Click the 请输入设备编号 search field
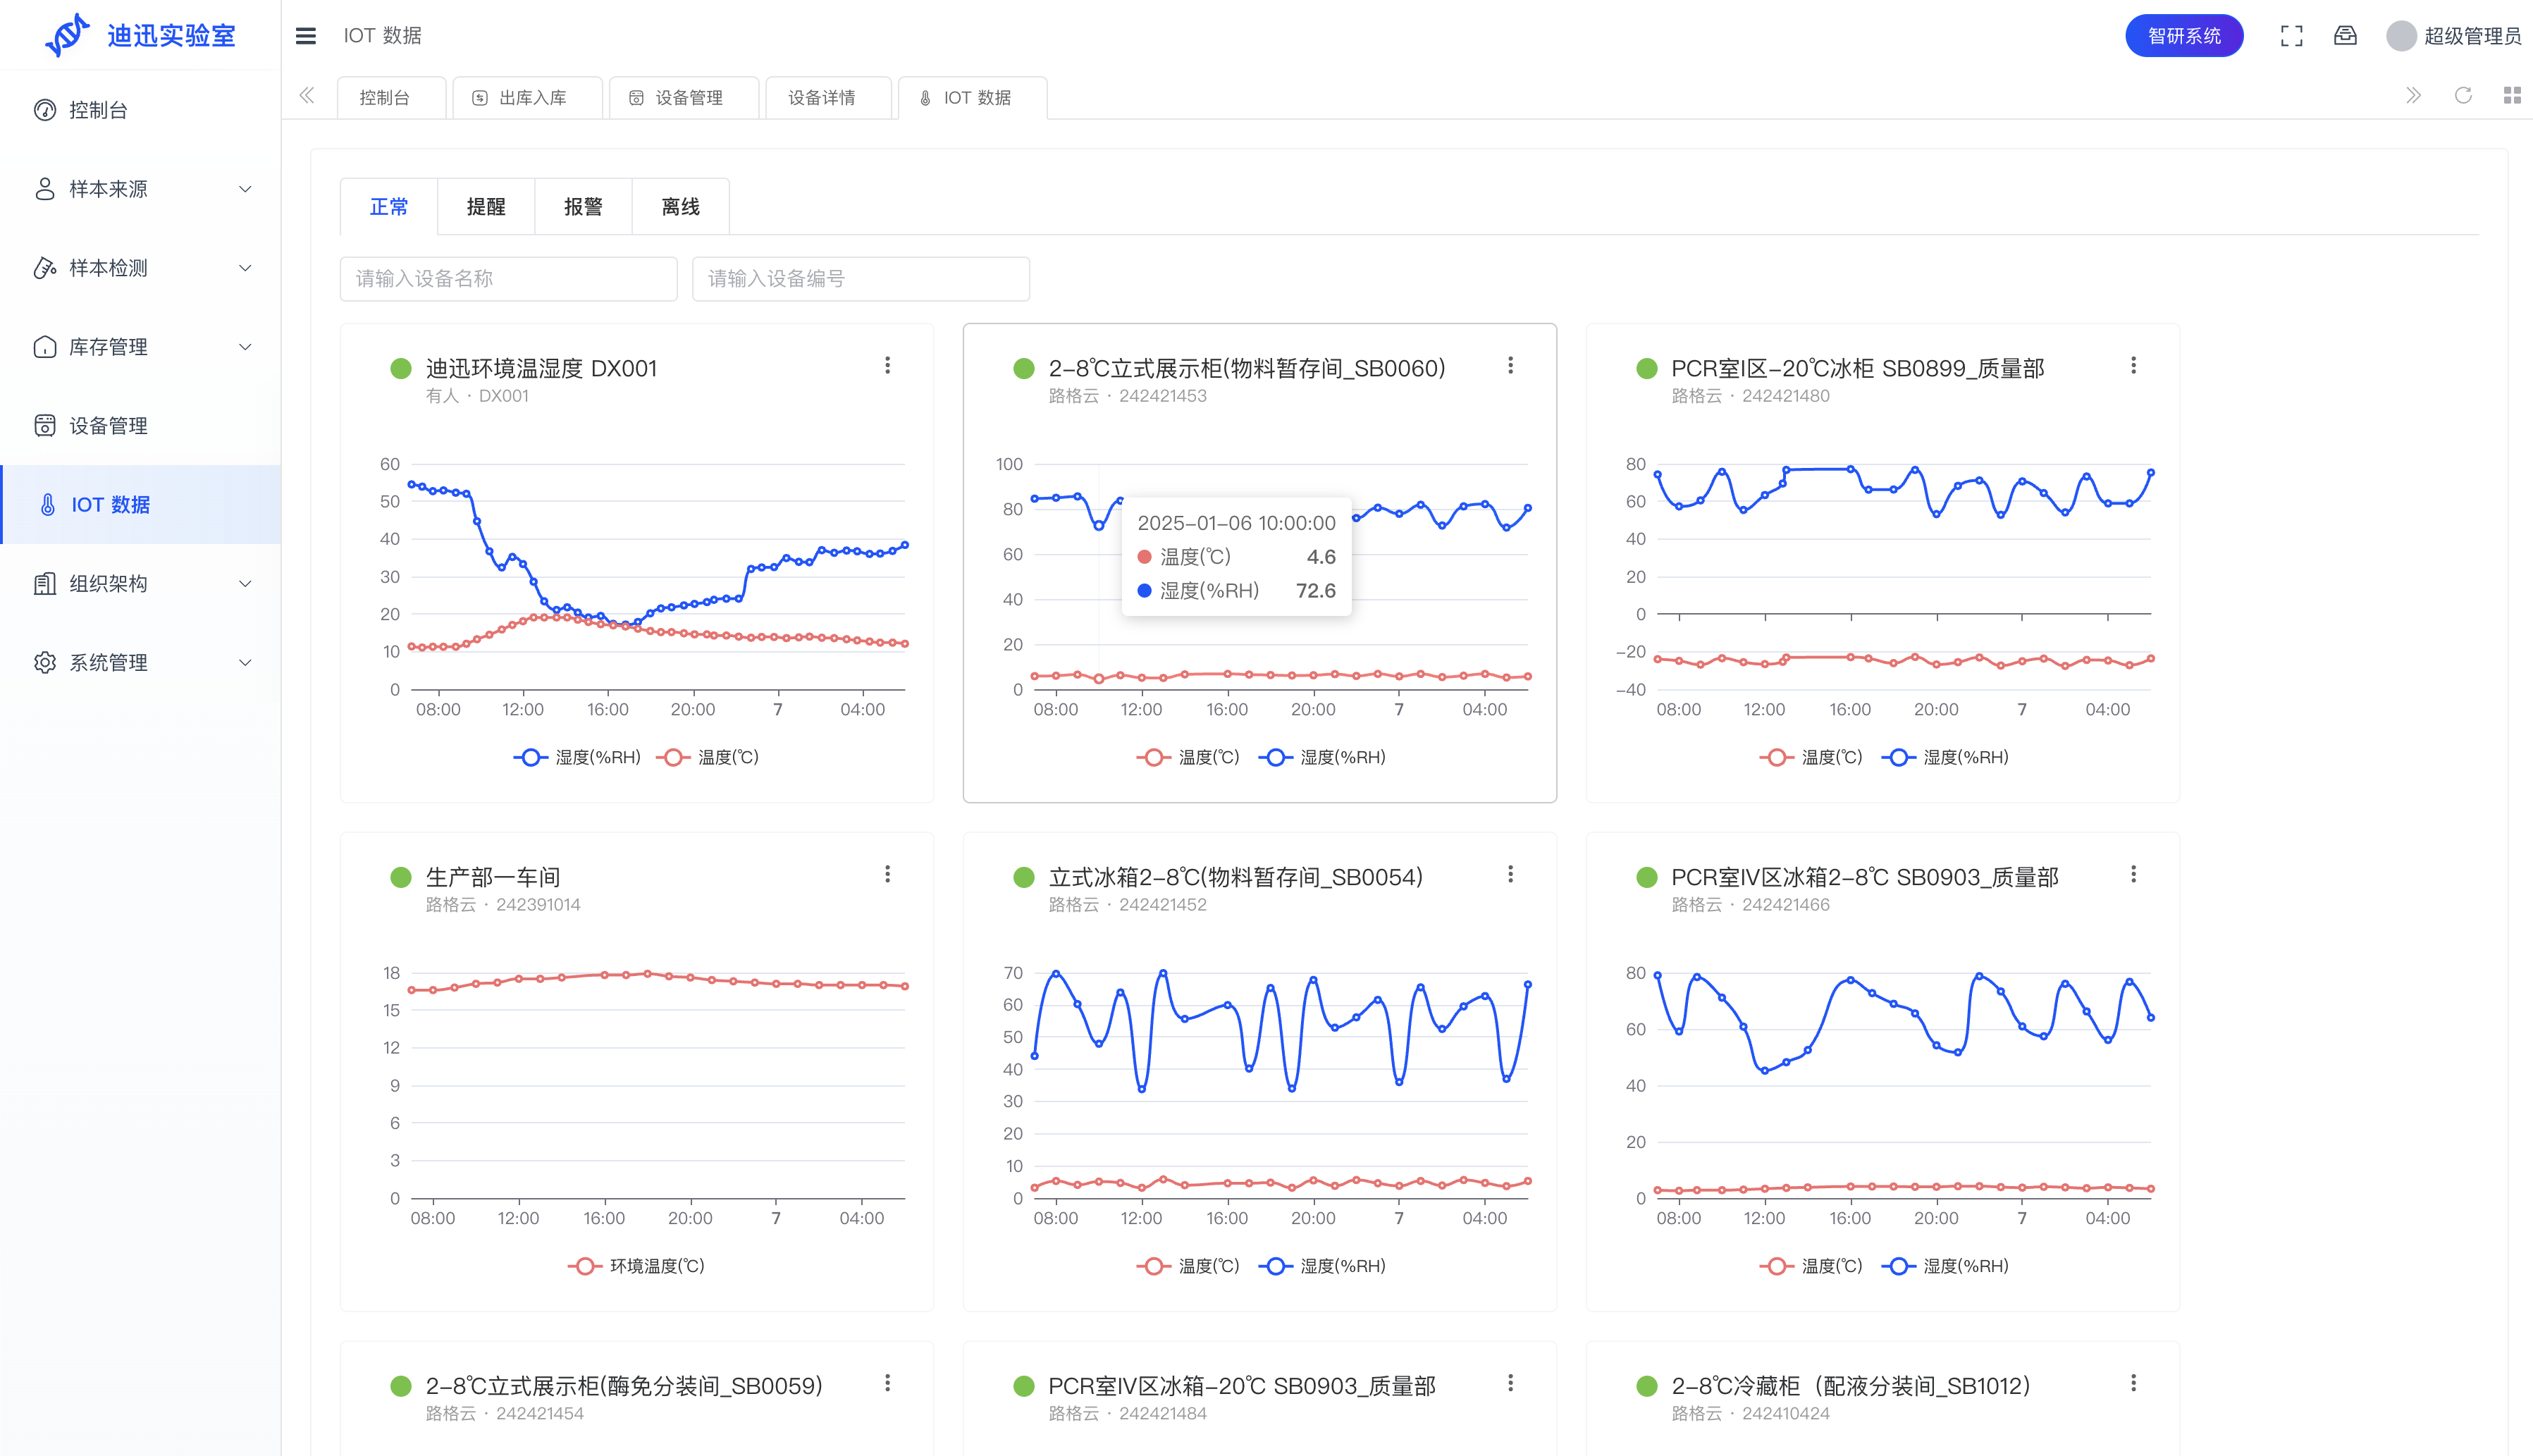 pyautogui.click(x=860, y=279)
